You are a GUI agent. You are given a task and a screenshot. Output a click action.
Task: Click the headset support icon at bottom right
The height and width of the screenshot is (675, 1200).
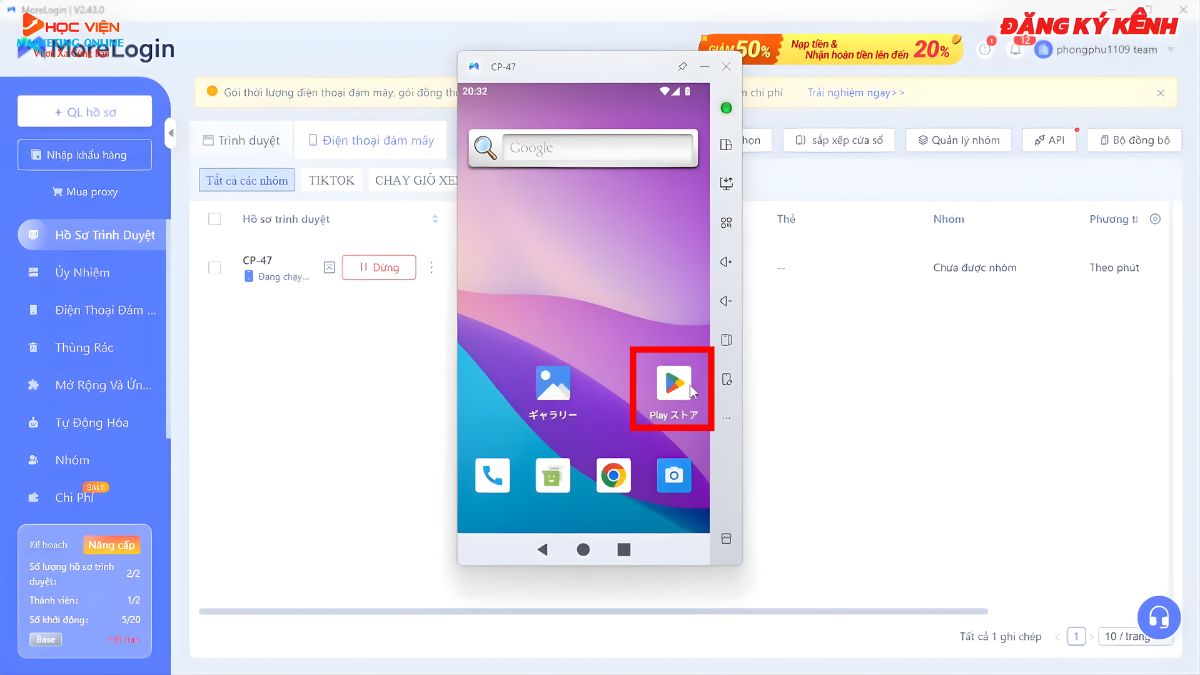point(1158,618)
